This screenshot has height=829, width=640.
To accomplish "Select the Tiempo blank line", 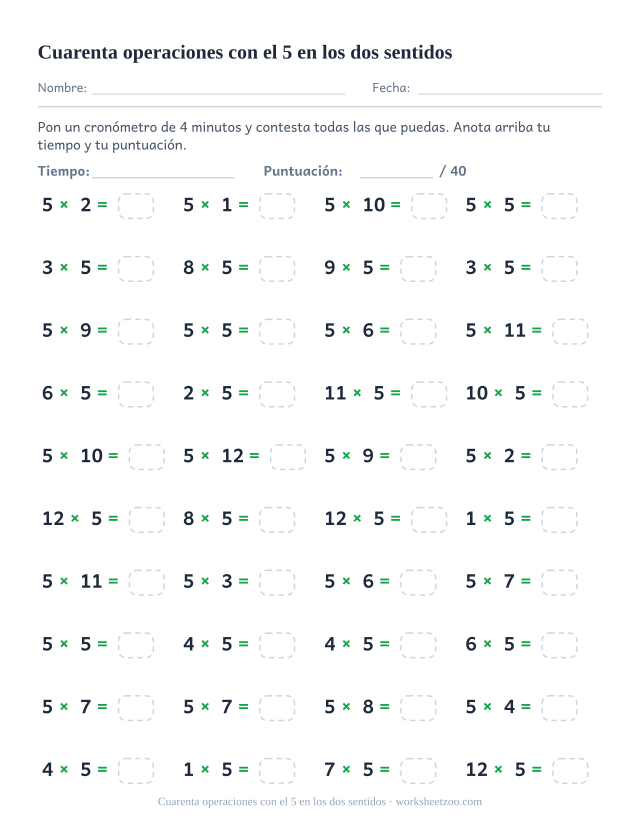I will (x=163, y=177).
